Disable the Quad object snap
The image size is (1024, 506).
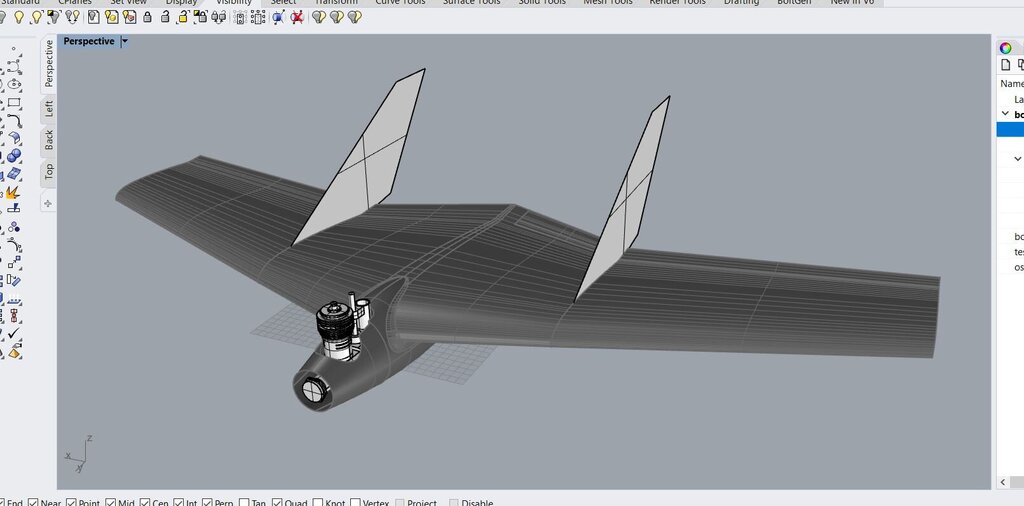pyautogui.click(x=275, y=503)
